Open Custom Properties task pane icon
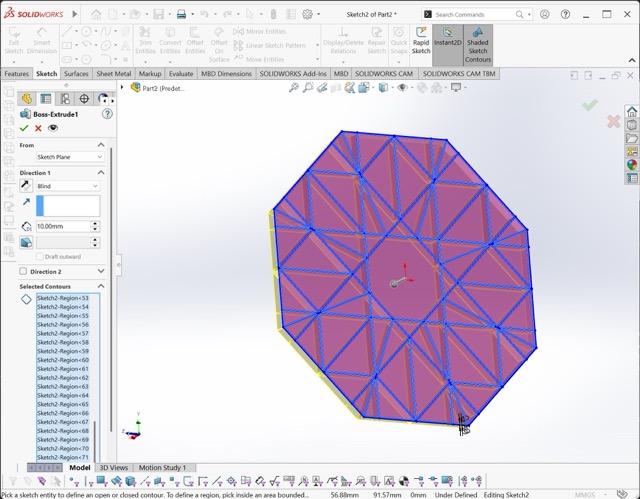The height and width of the screenshot is (499, 640). (x=632, y=178)
